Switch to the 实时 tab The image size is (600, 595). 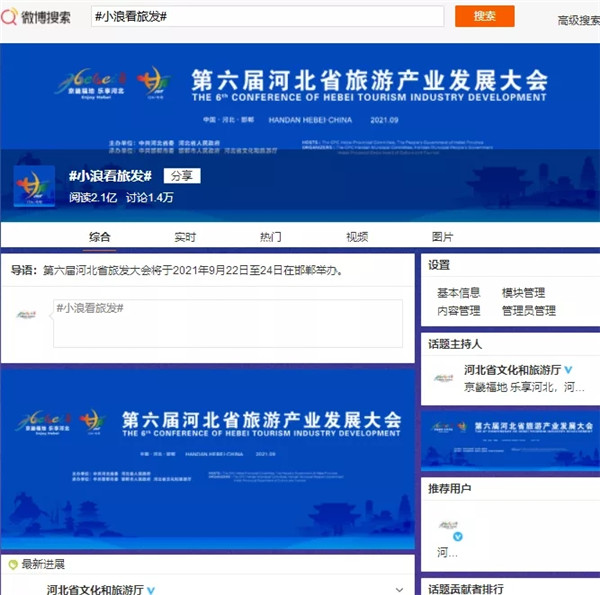coord(185,237)
